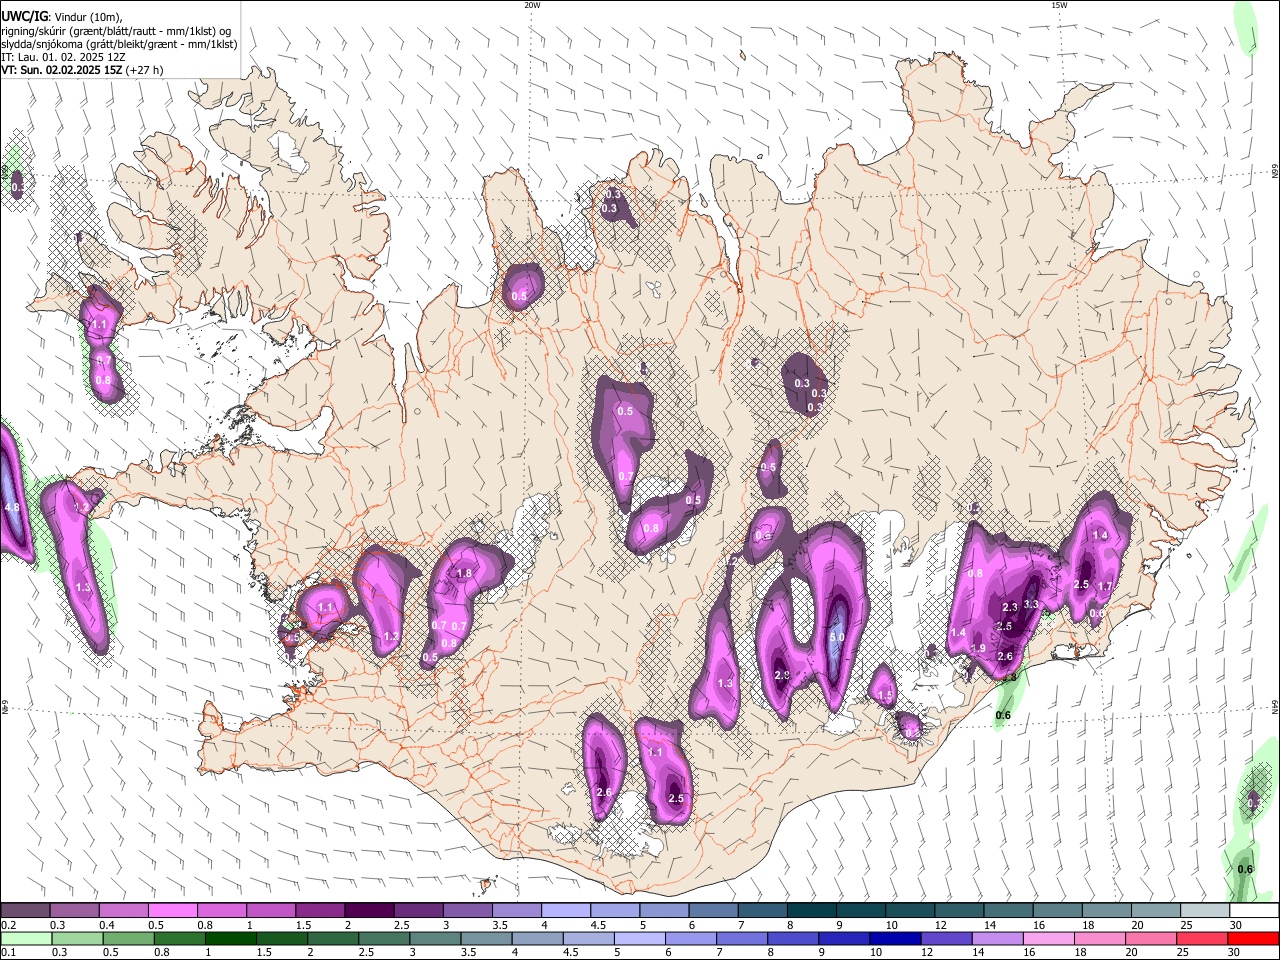The height and width of the screenshot is (960, 1280).
Task: Click the darkest green swatch between 1 and 1.5, lower row
Action: coord(230,938)
